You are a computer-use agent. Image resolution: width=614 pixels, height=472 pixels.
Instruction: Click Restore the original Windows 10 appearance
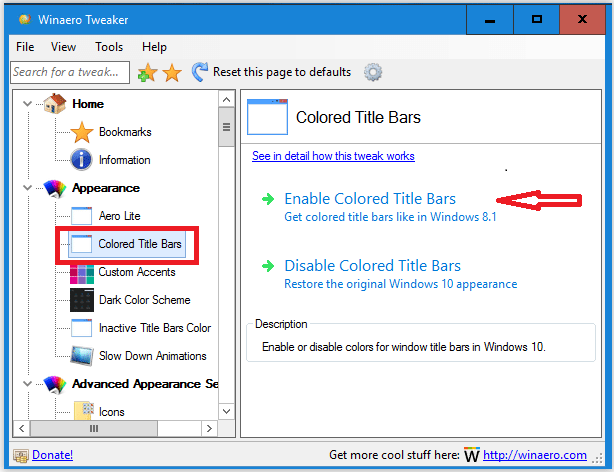coord(401,284)
